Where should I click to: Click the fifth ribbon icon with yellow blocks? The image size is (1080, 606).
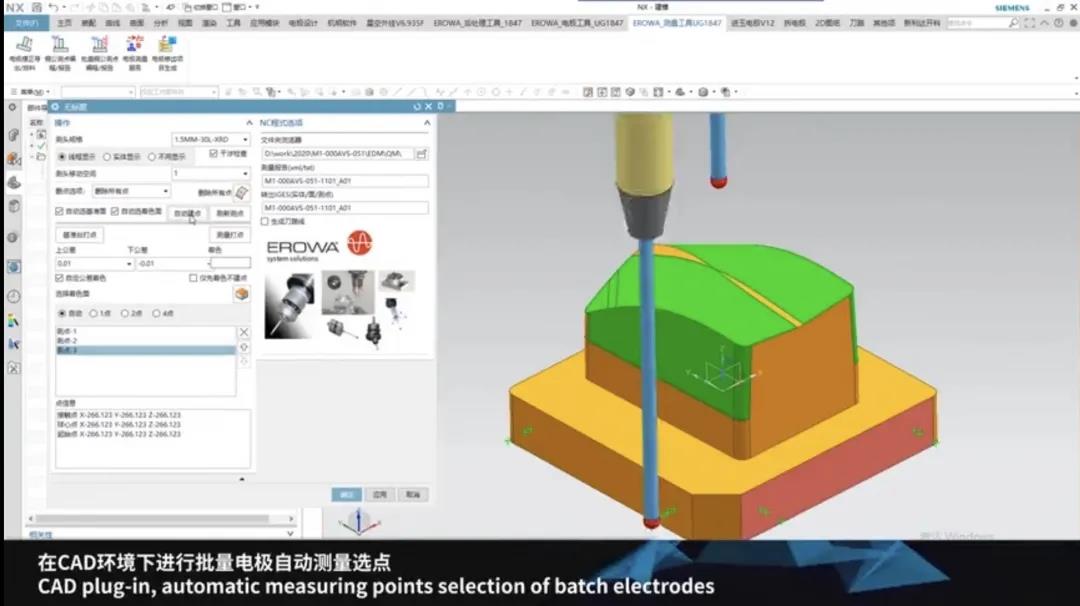pos(167,45)
